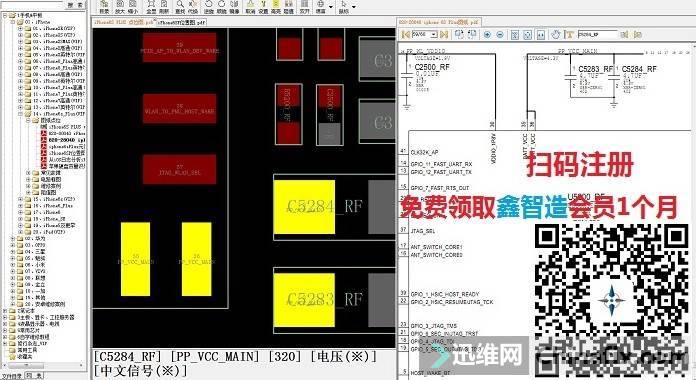696x380 pixels.
Task: Select the text T tool in schematic toolbar
Action: coord(569,34)
